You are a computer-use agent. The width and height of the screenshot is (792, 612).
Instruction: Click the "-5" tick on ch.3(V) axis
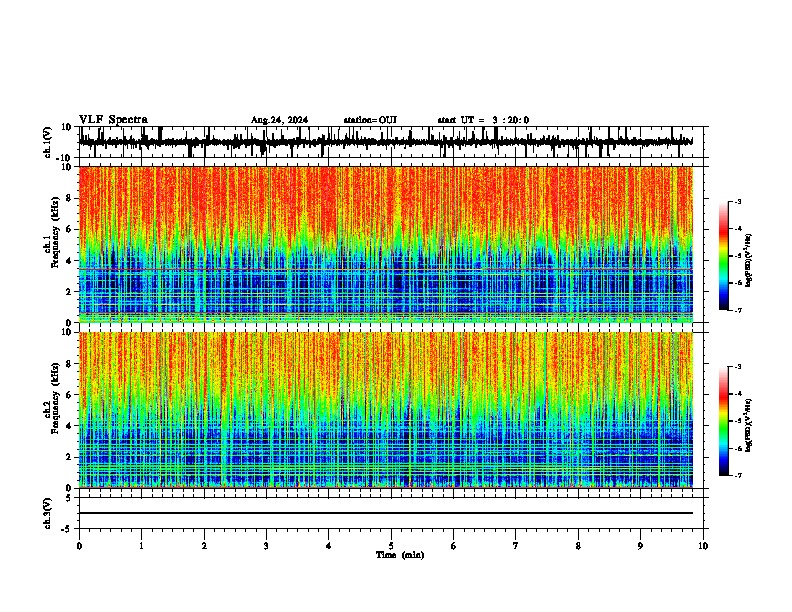(67, 529)
